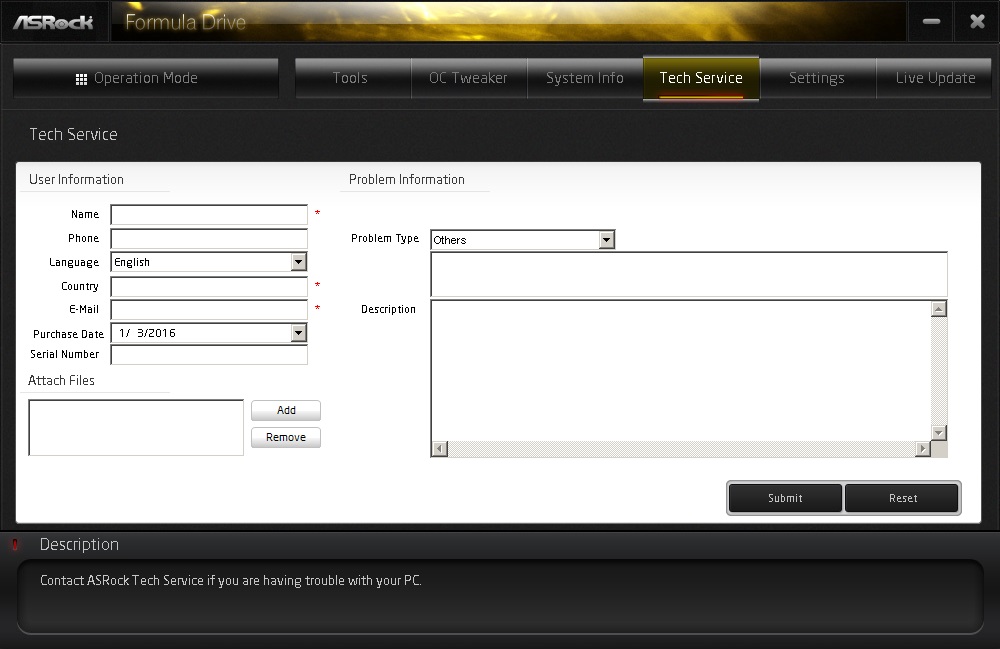Focus the E-Mail input box
1000x649 pixels.
point(209,309)
